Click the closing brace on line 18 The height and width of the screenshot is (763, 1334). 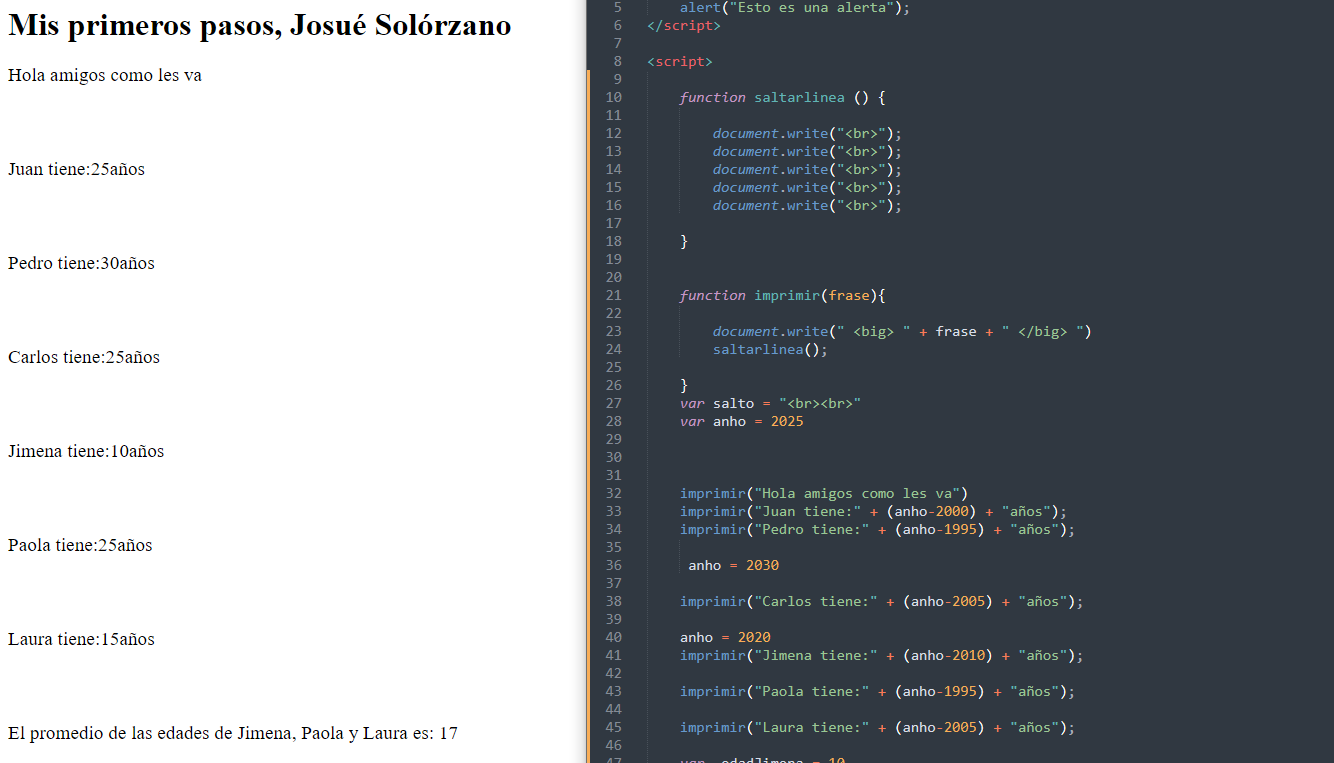[684, 241]
